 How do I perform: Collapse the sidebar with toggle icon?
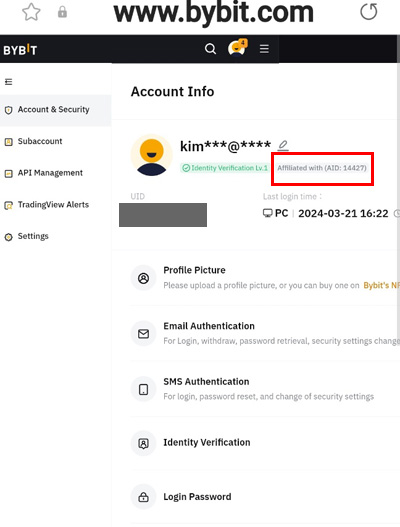(x=8, y=82)
